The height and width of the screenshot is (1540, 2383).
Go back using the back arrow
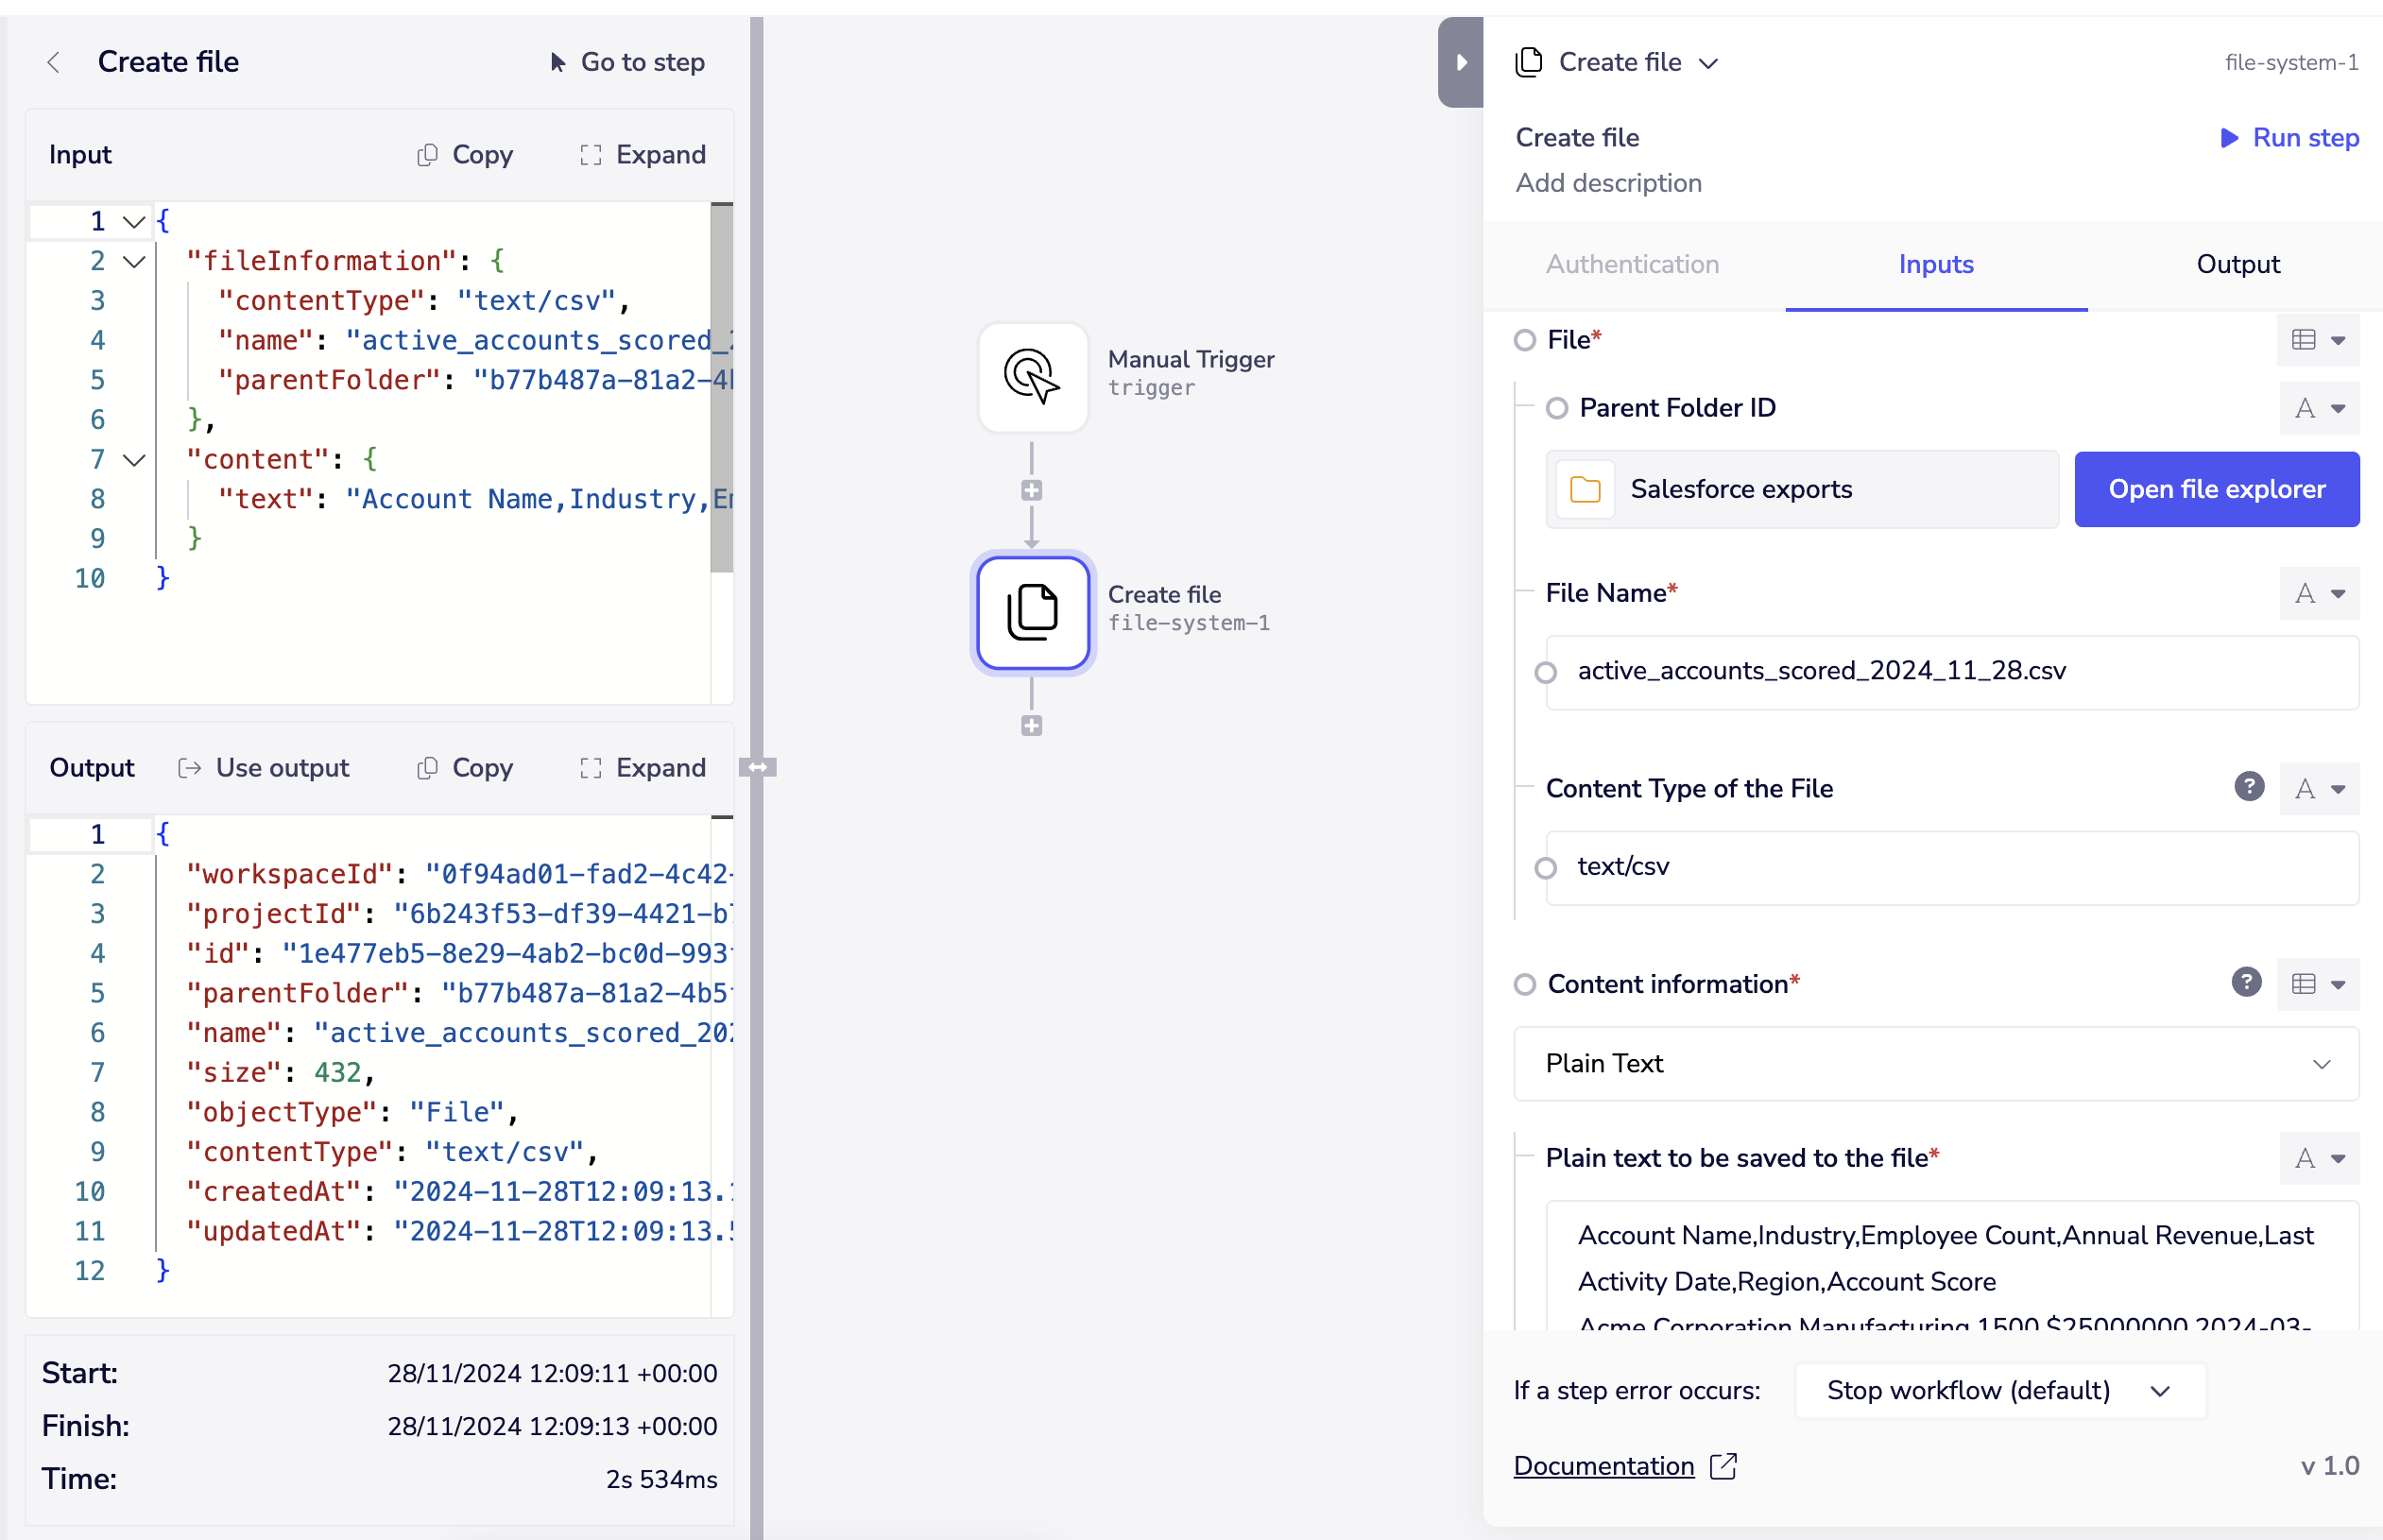(x=53, y=62)
